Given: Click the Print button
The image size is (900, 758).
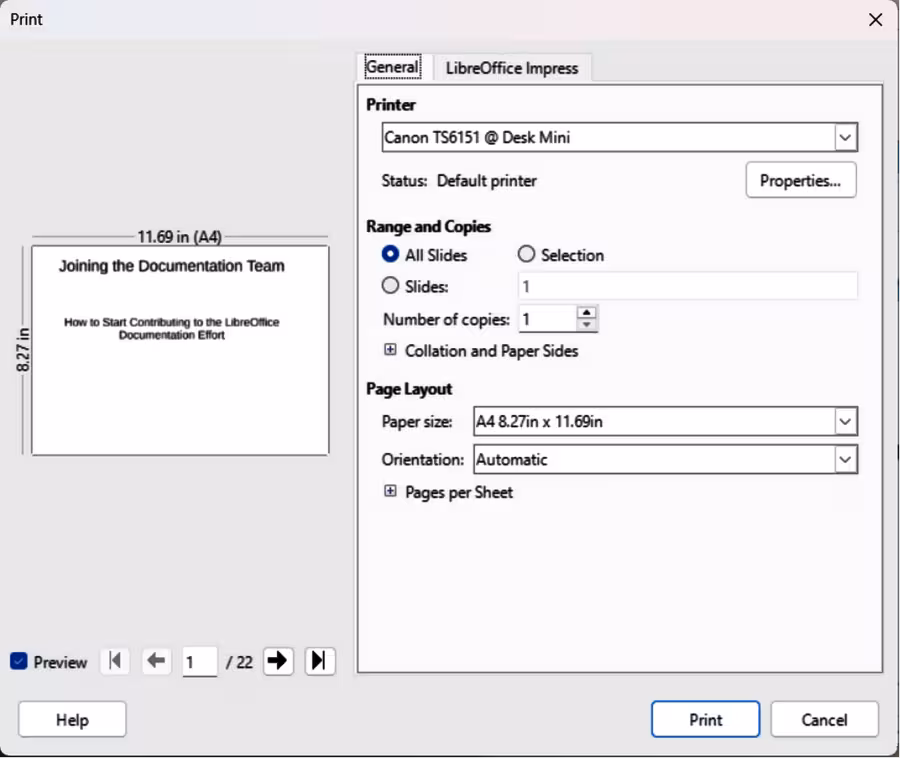Looking at the screenshot, I should coord(705,720).
